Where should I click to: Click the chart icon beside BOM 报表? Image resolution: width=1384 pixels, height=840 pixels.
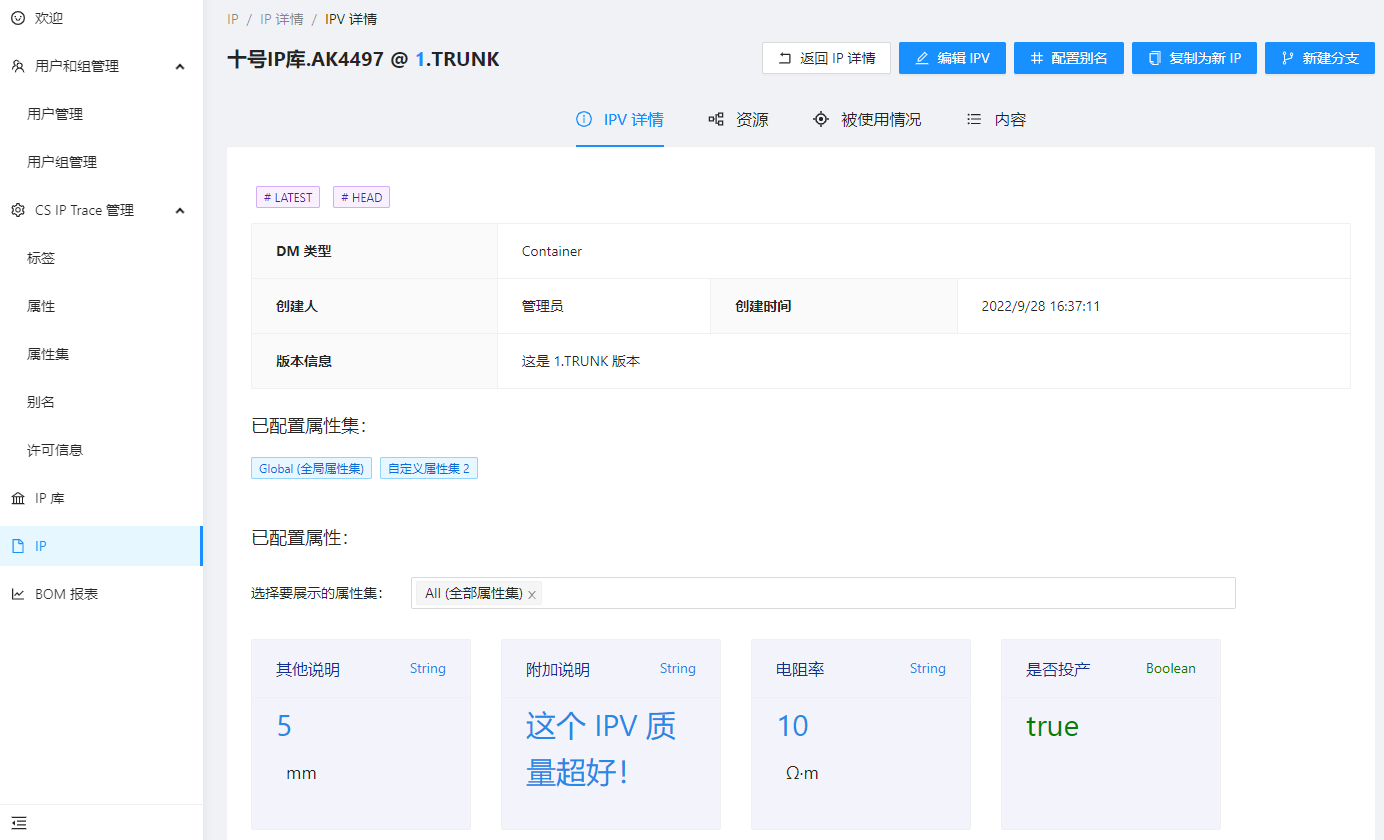coord(18,594)
